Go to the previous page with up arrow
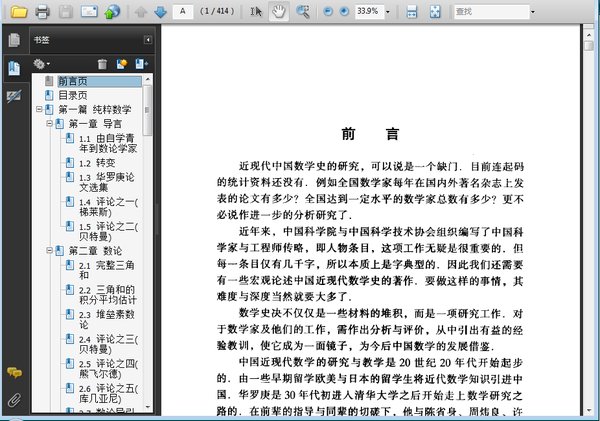 coord(141,12)
